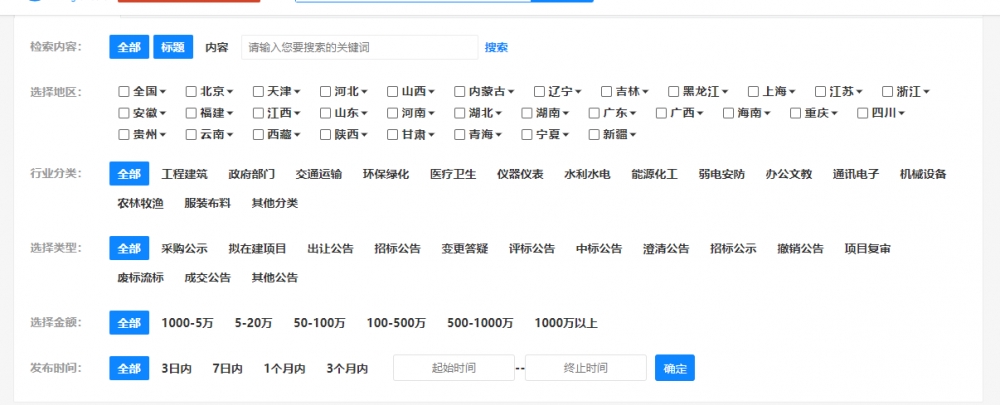Open the 黑龙江 dropdown arrow

pyautogui.click(x=724, y=92)
